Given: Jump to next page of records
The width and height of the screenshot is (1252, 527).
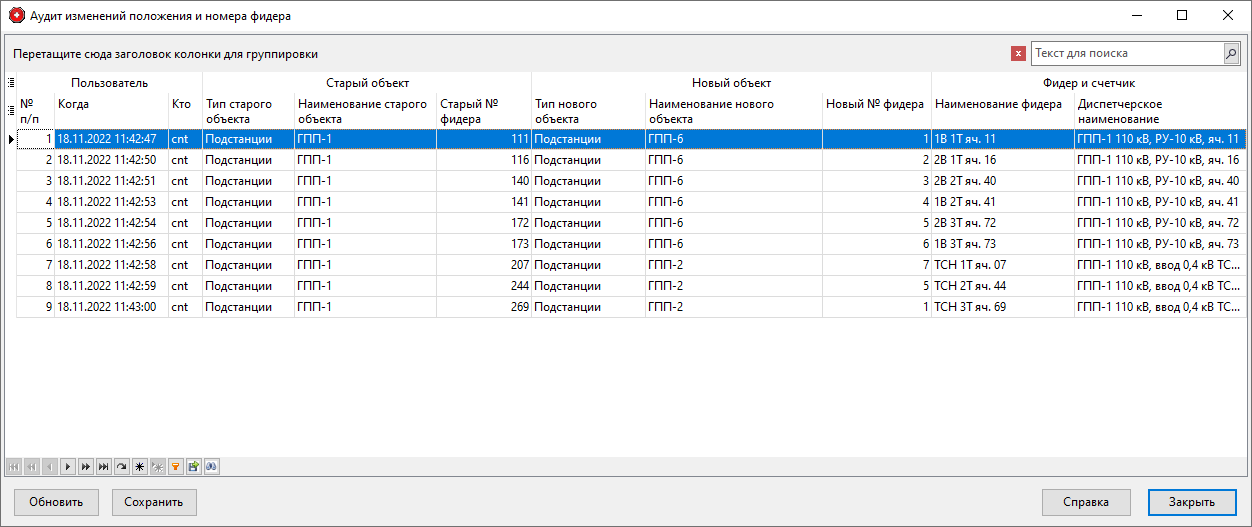Looking at the screenshot, I should [86, 466].
